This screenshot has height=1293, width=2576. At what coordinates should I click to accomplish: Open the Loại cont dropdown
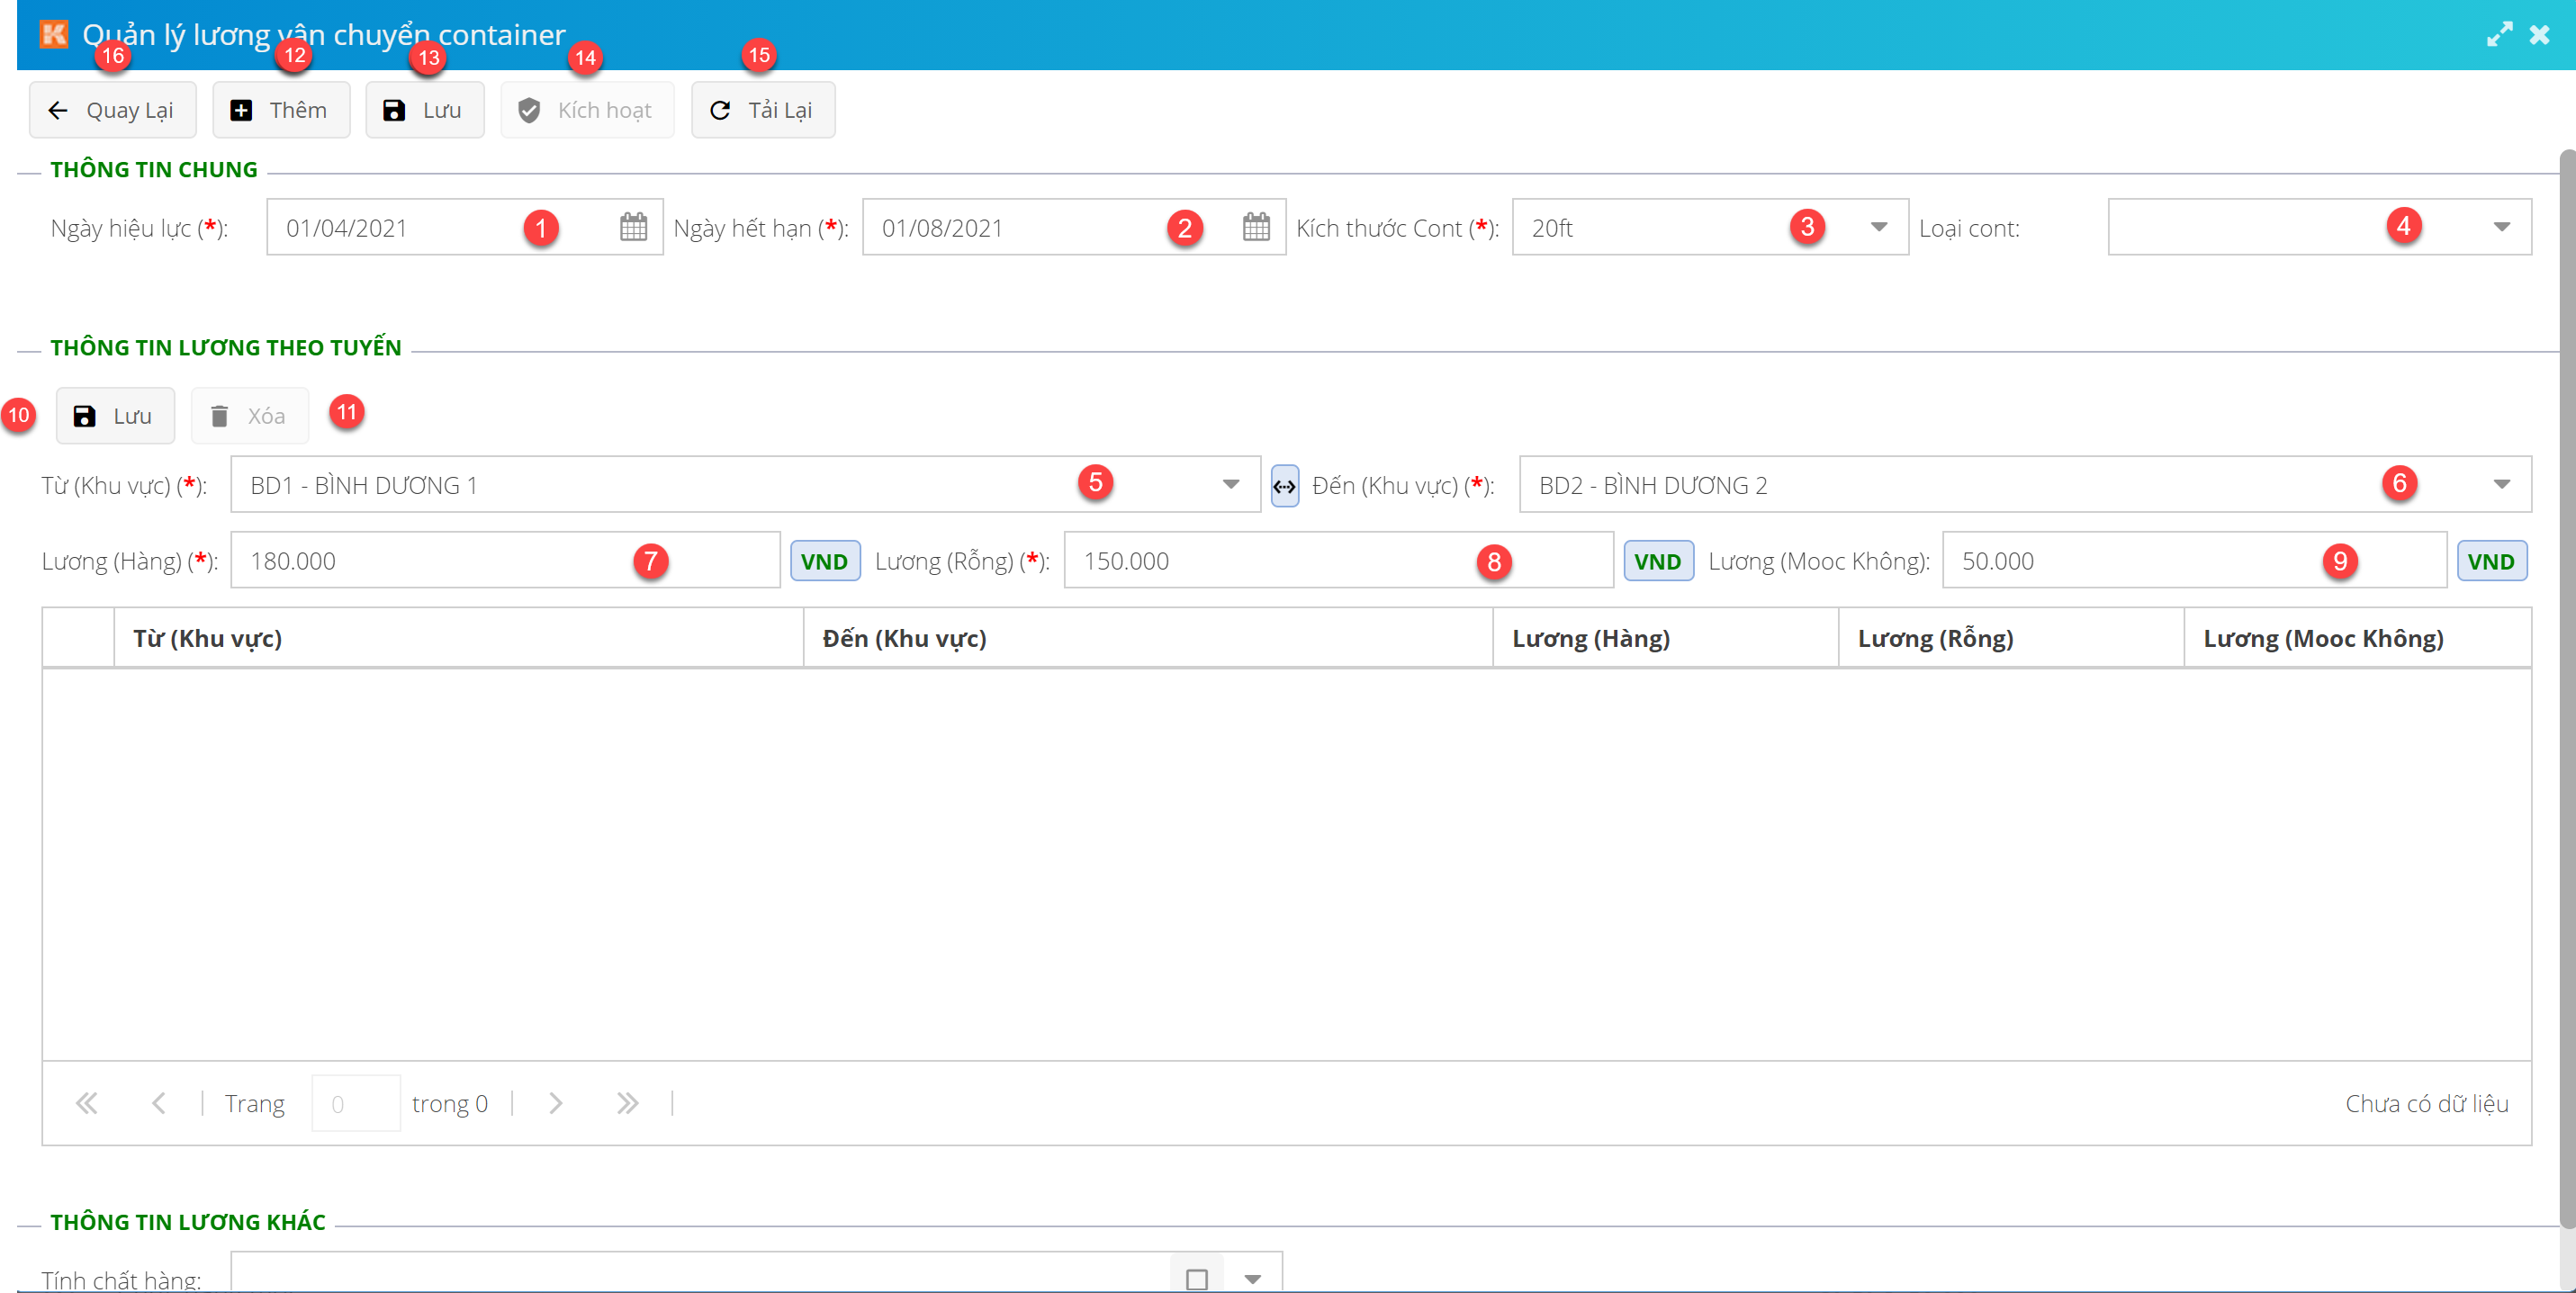coord(2501,227)
